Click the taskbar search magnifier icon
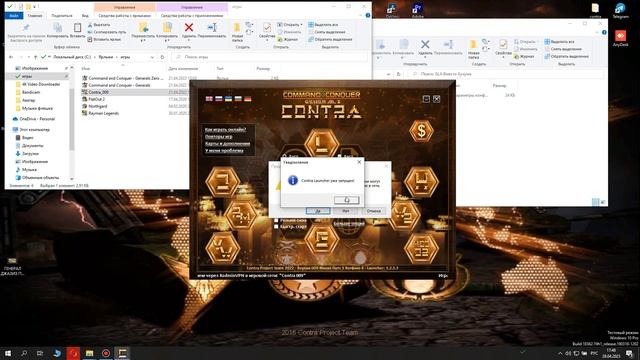The height and width of the screenshot is (360, 640). (x=24, y=353)
